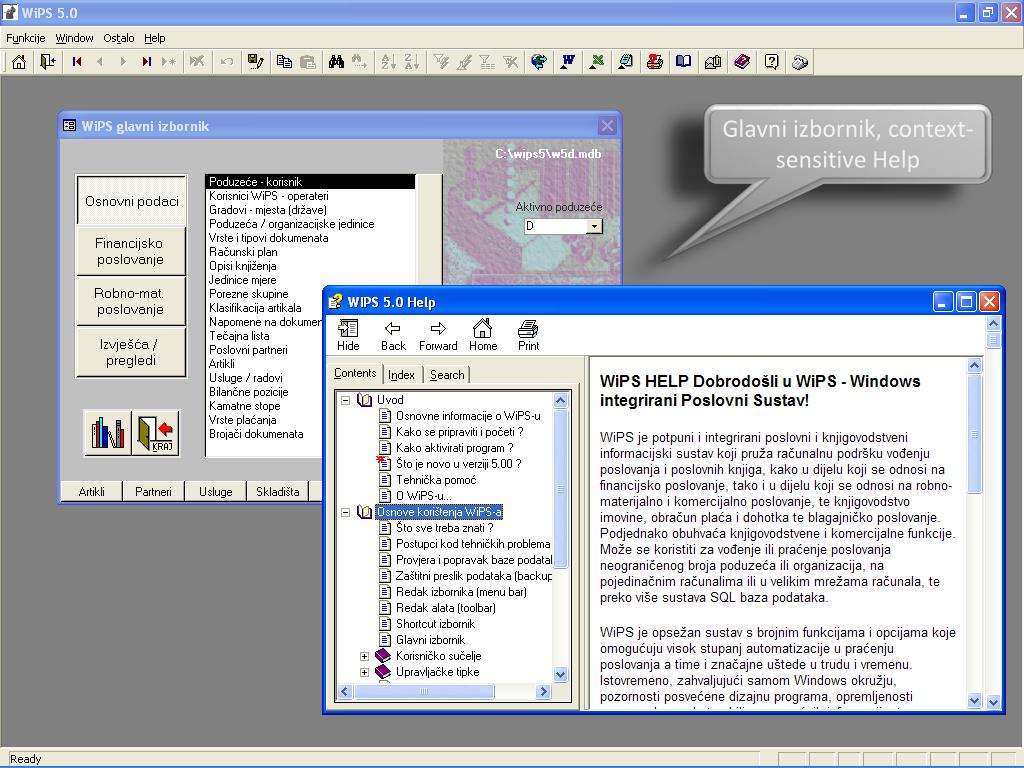This screenshot has height=768, width=1024.
Task: Click the up arrow of the help text scrollbar
Action: pos(974,366)
